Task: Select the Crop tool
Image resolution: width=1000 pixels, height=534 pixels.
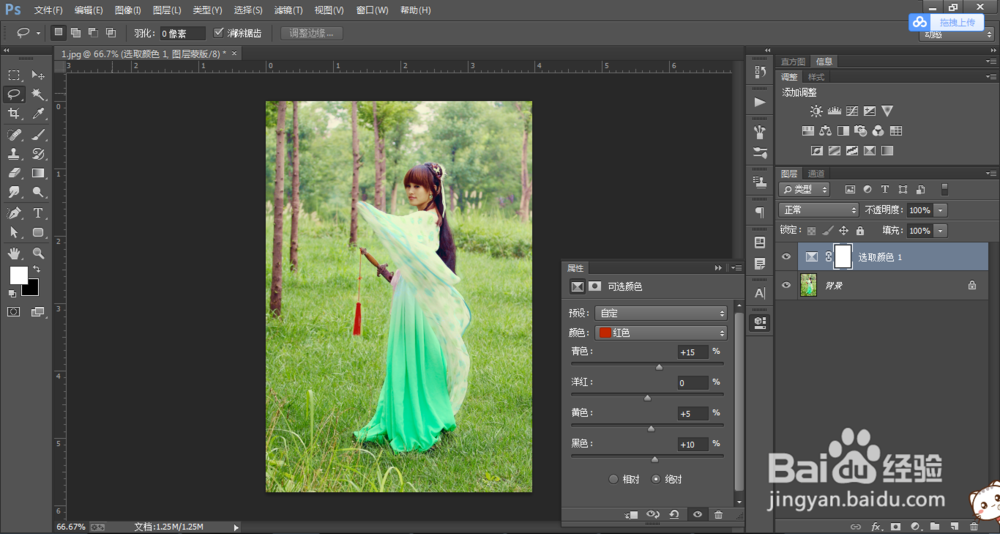Action: [x=14, y=114]
